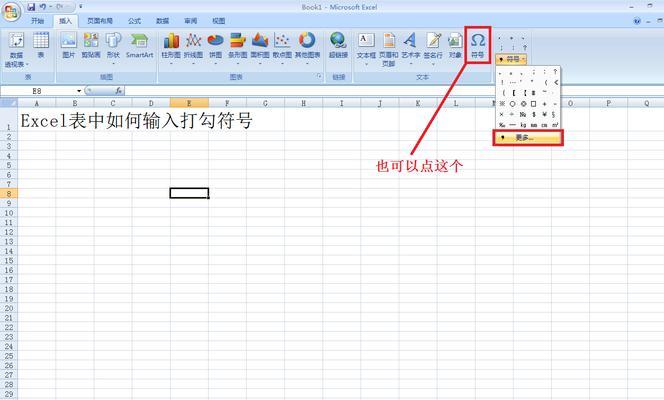
Task: Insert a Column chart (柱形图)
Action: pyautogui.click(x=171, y=49)
